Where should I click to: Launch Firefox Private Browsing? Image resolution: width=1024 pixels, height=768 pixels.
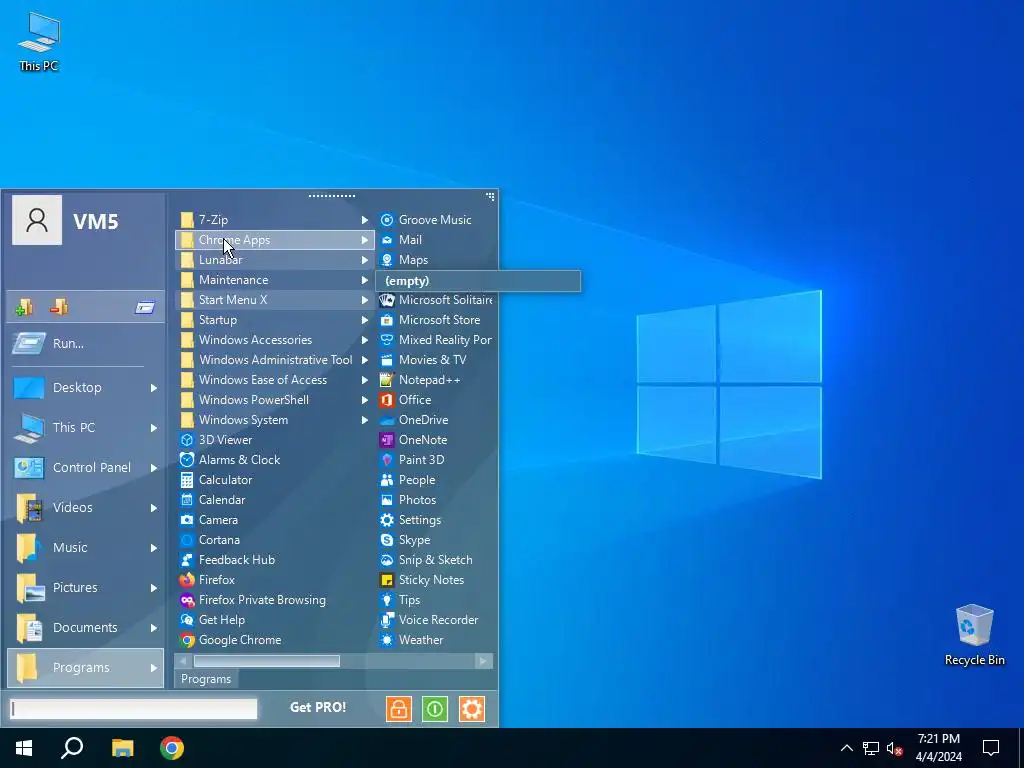tap(274, 600)
